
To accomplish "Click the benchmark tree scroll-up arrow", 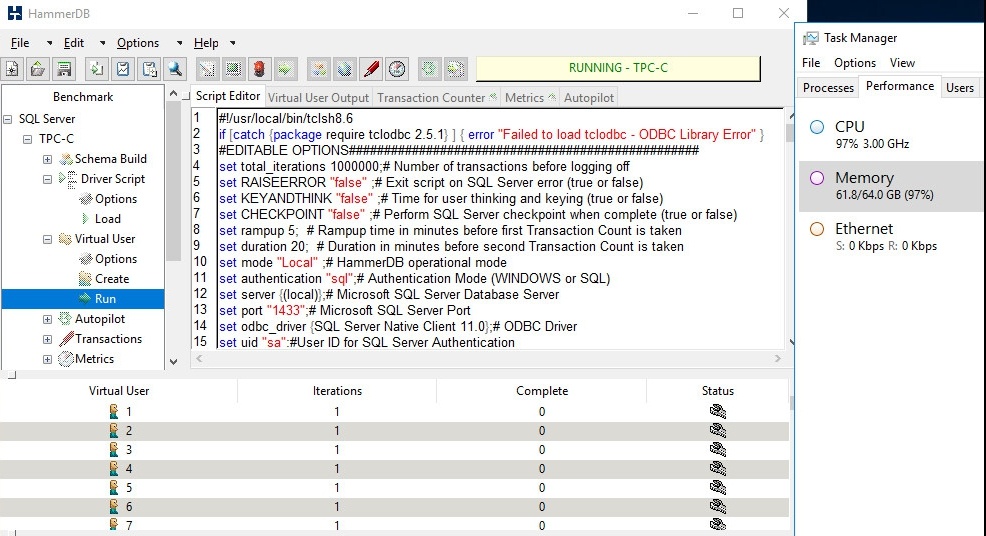I will point(174,94).
